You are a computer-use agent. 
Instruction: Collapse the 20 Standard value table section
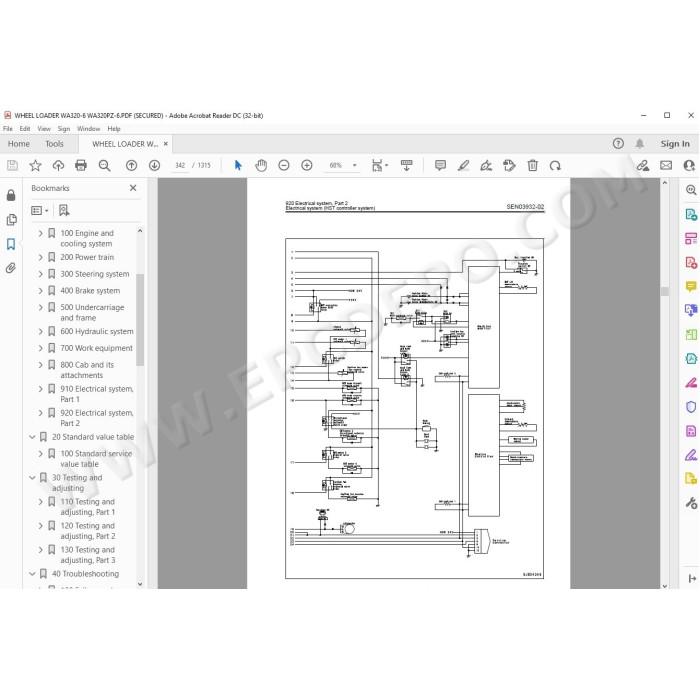(32, 437)
